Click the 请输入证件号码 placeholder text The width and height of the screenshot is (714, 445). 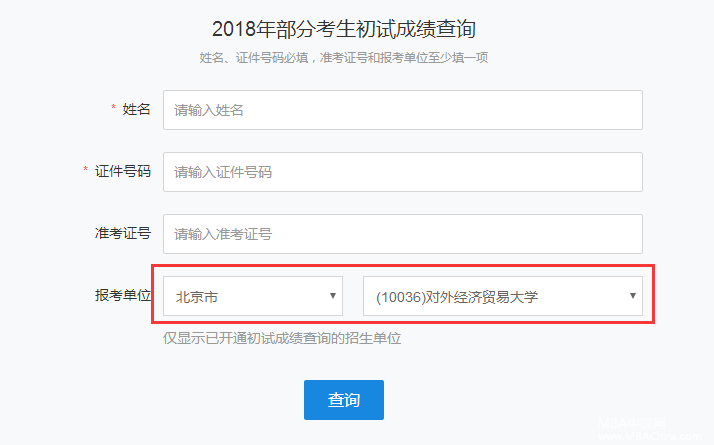tap(223, 172)
